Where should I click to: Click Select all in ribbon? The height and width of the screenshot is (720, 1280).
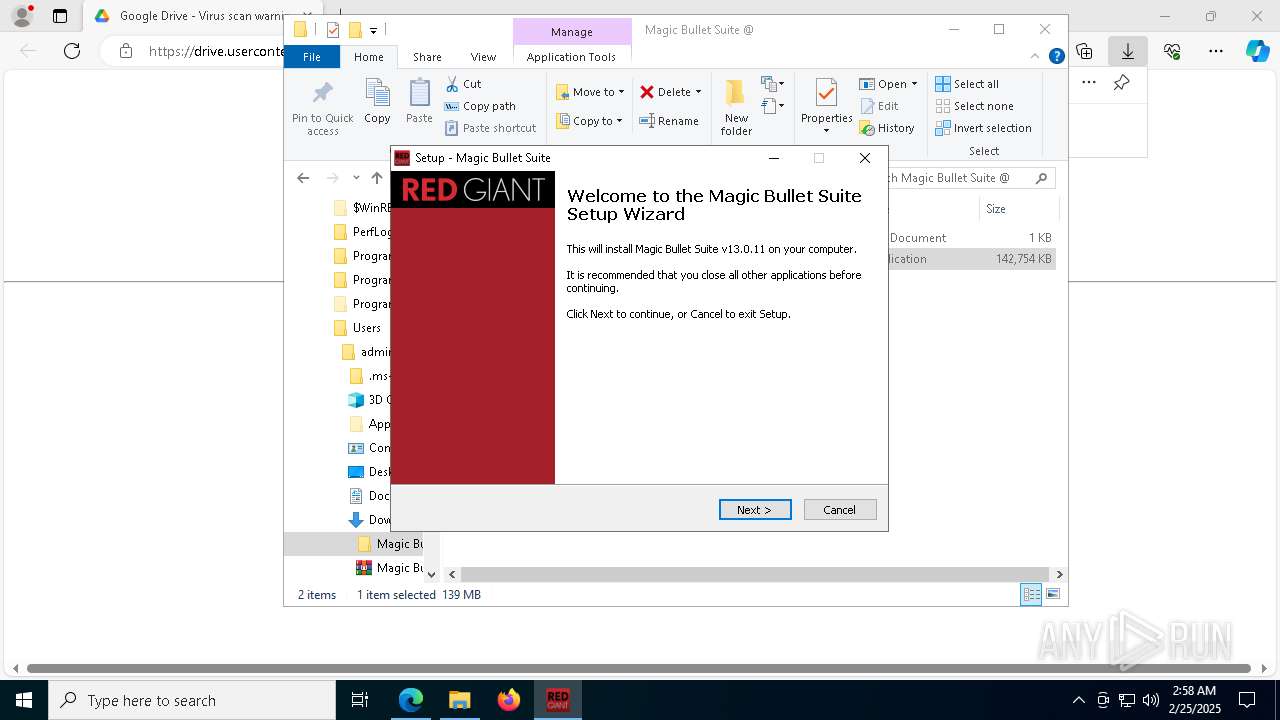967,84
